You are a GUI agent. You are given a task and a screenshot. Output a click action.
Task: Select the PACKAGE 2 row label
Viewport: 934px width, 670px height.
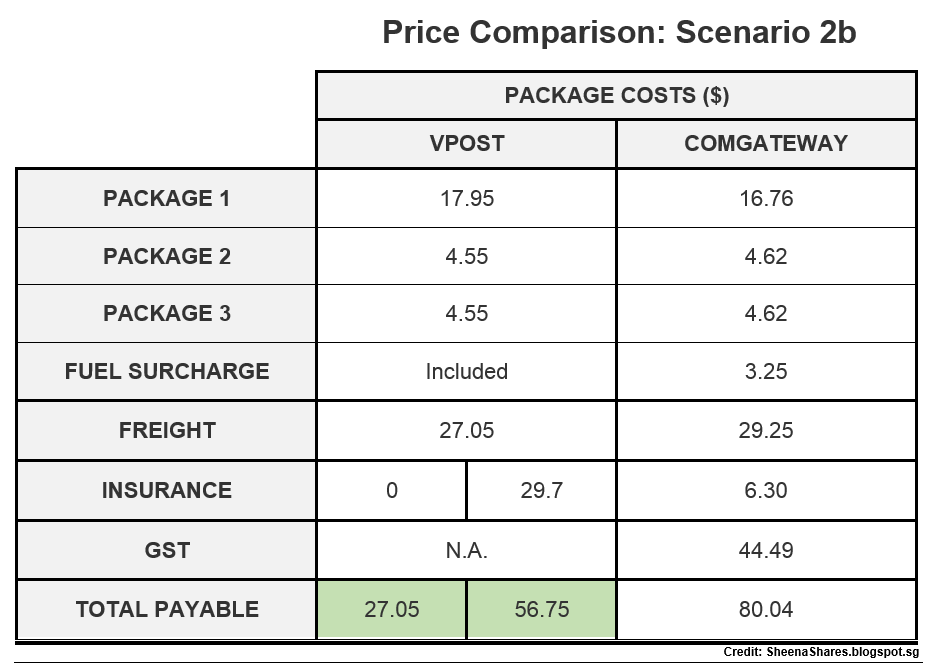(167, 256)
